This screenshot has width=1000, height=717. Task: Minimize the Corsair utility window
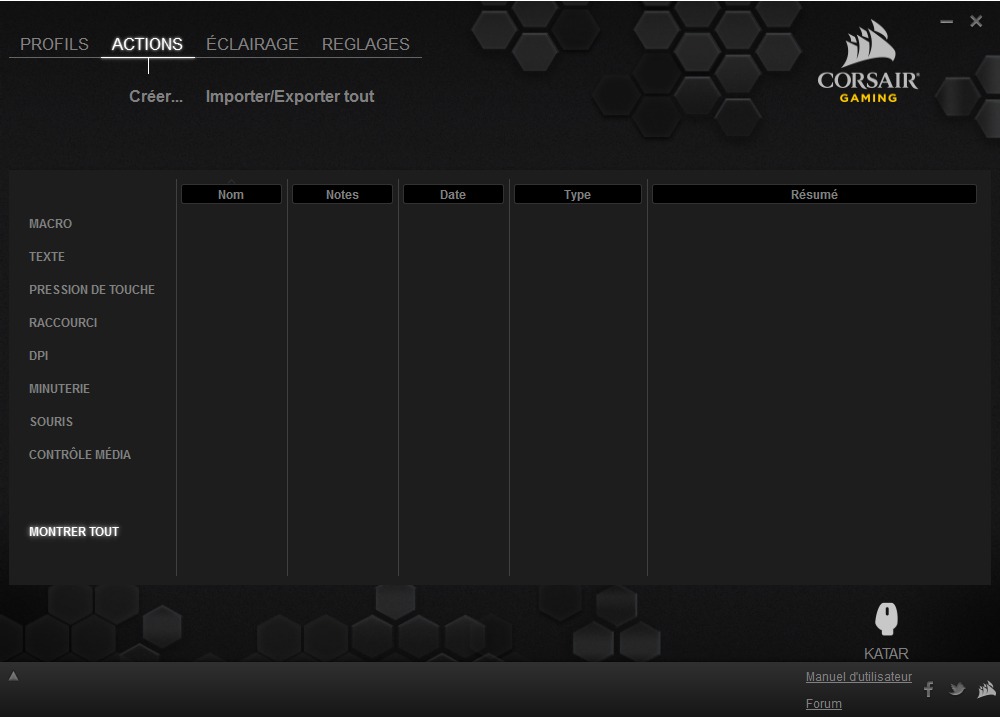(947, 22)
